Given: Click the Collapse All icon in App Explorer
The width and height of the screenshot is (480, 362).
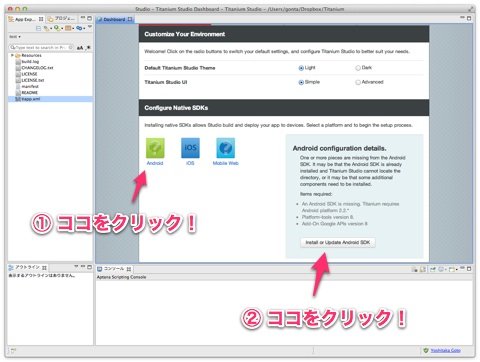Looking at the screenshot, I should point(38,28).
